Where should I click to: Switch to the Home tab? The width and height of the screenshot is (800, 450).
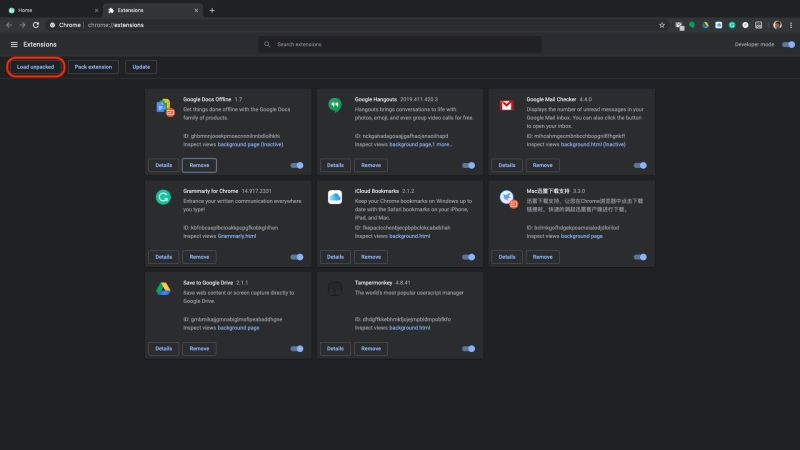click(x=51, y=10)
